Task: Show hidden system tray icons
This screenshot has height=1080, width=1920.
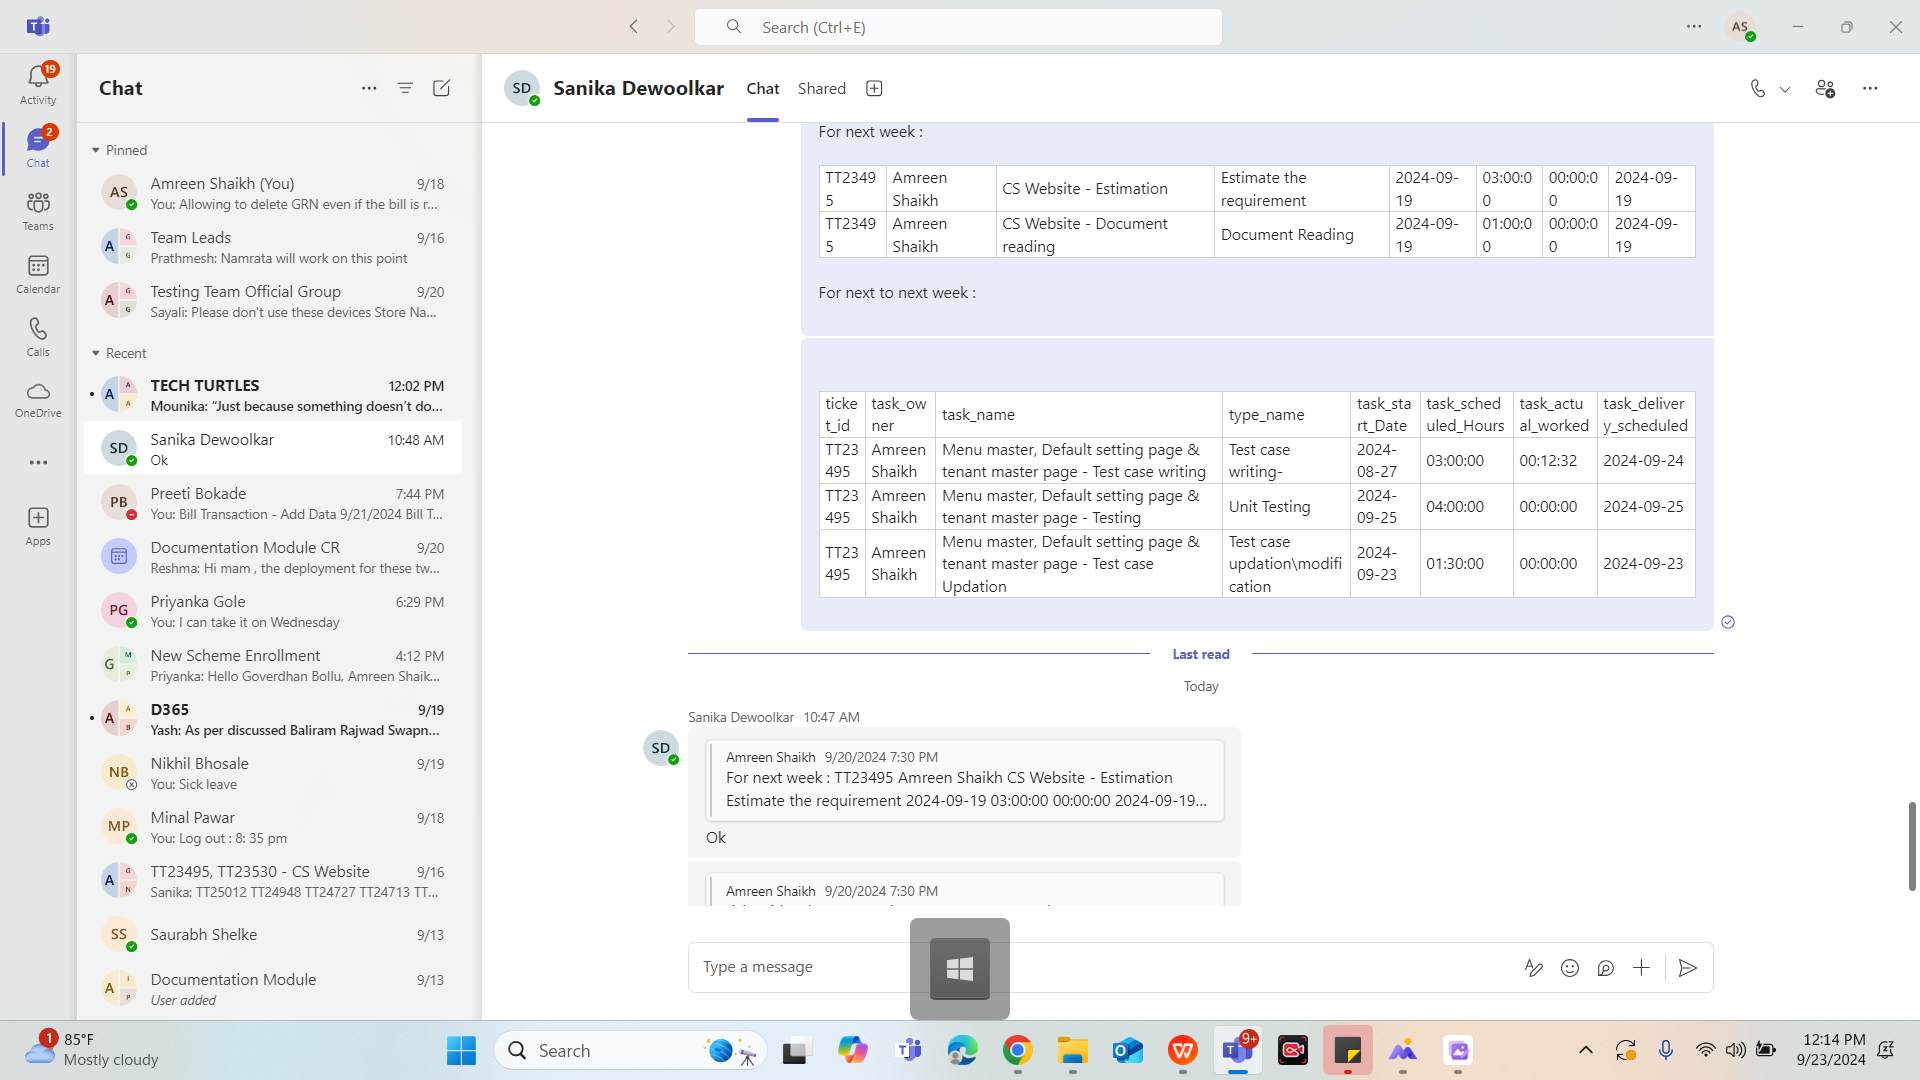Action: [1586, 1050]
